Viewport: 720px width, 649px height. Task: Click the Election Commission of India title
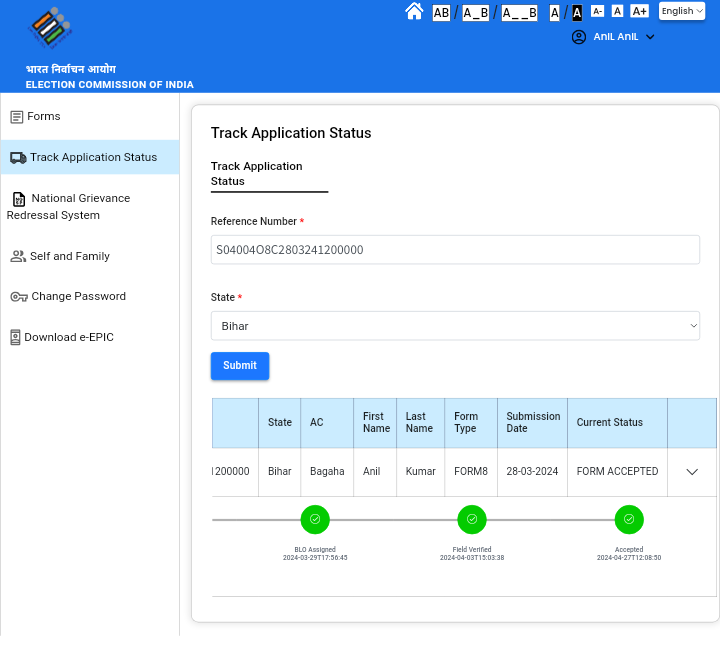[109, 85]
